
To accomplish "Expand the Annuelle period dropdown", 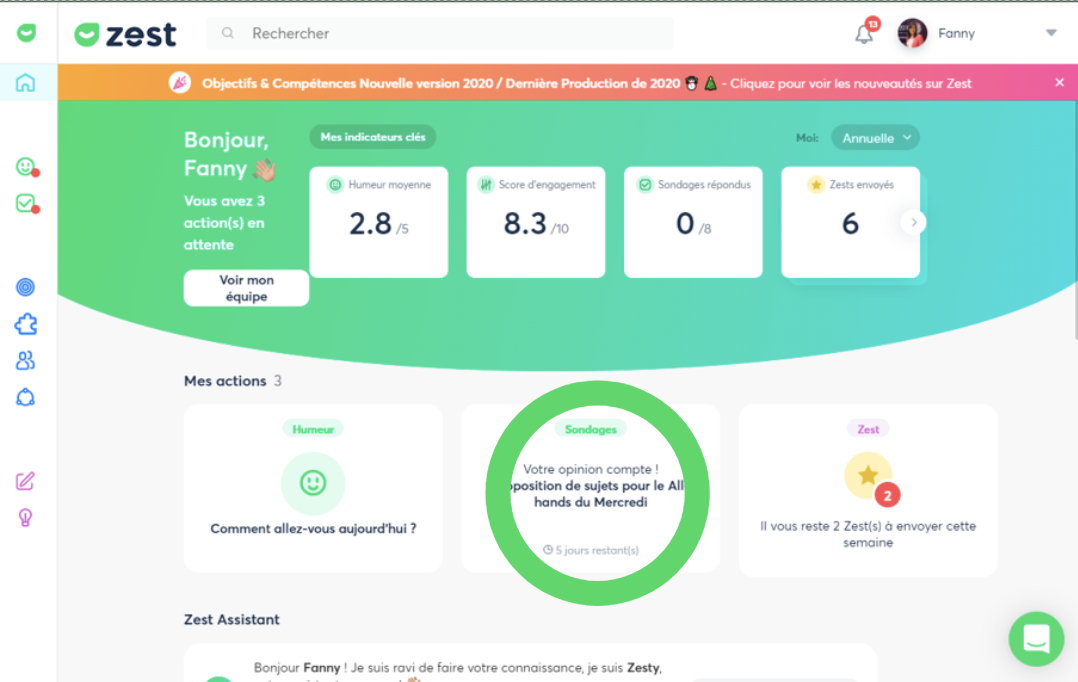I will pos(876,138).
